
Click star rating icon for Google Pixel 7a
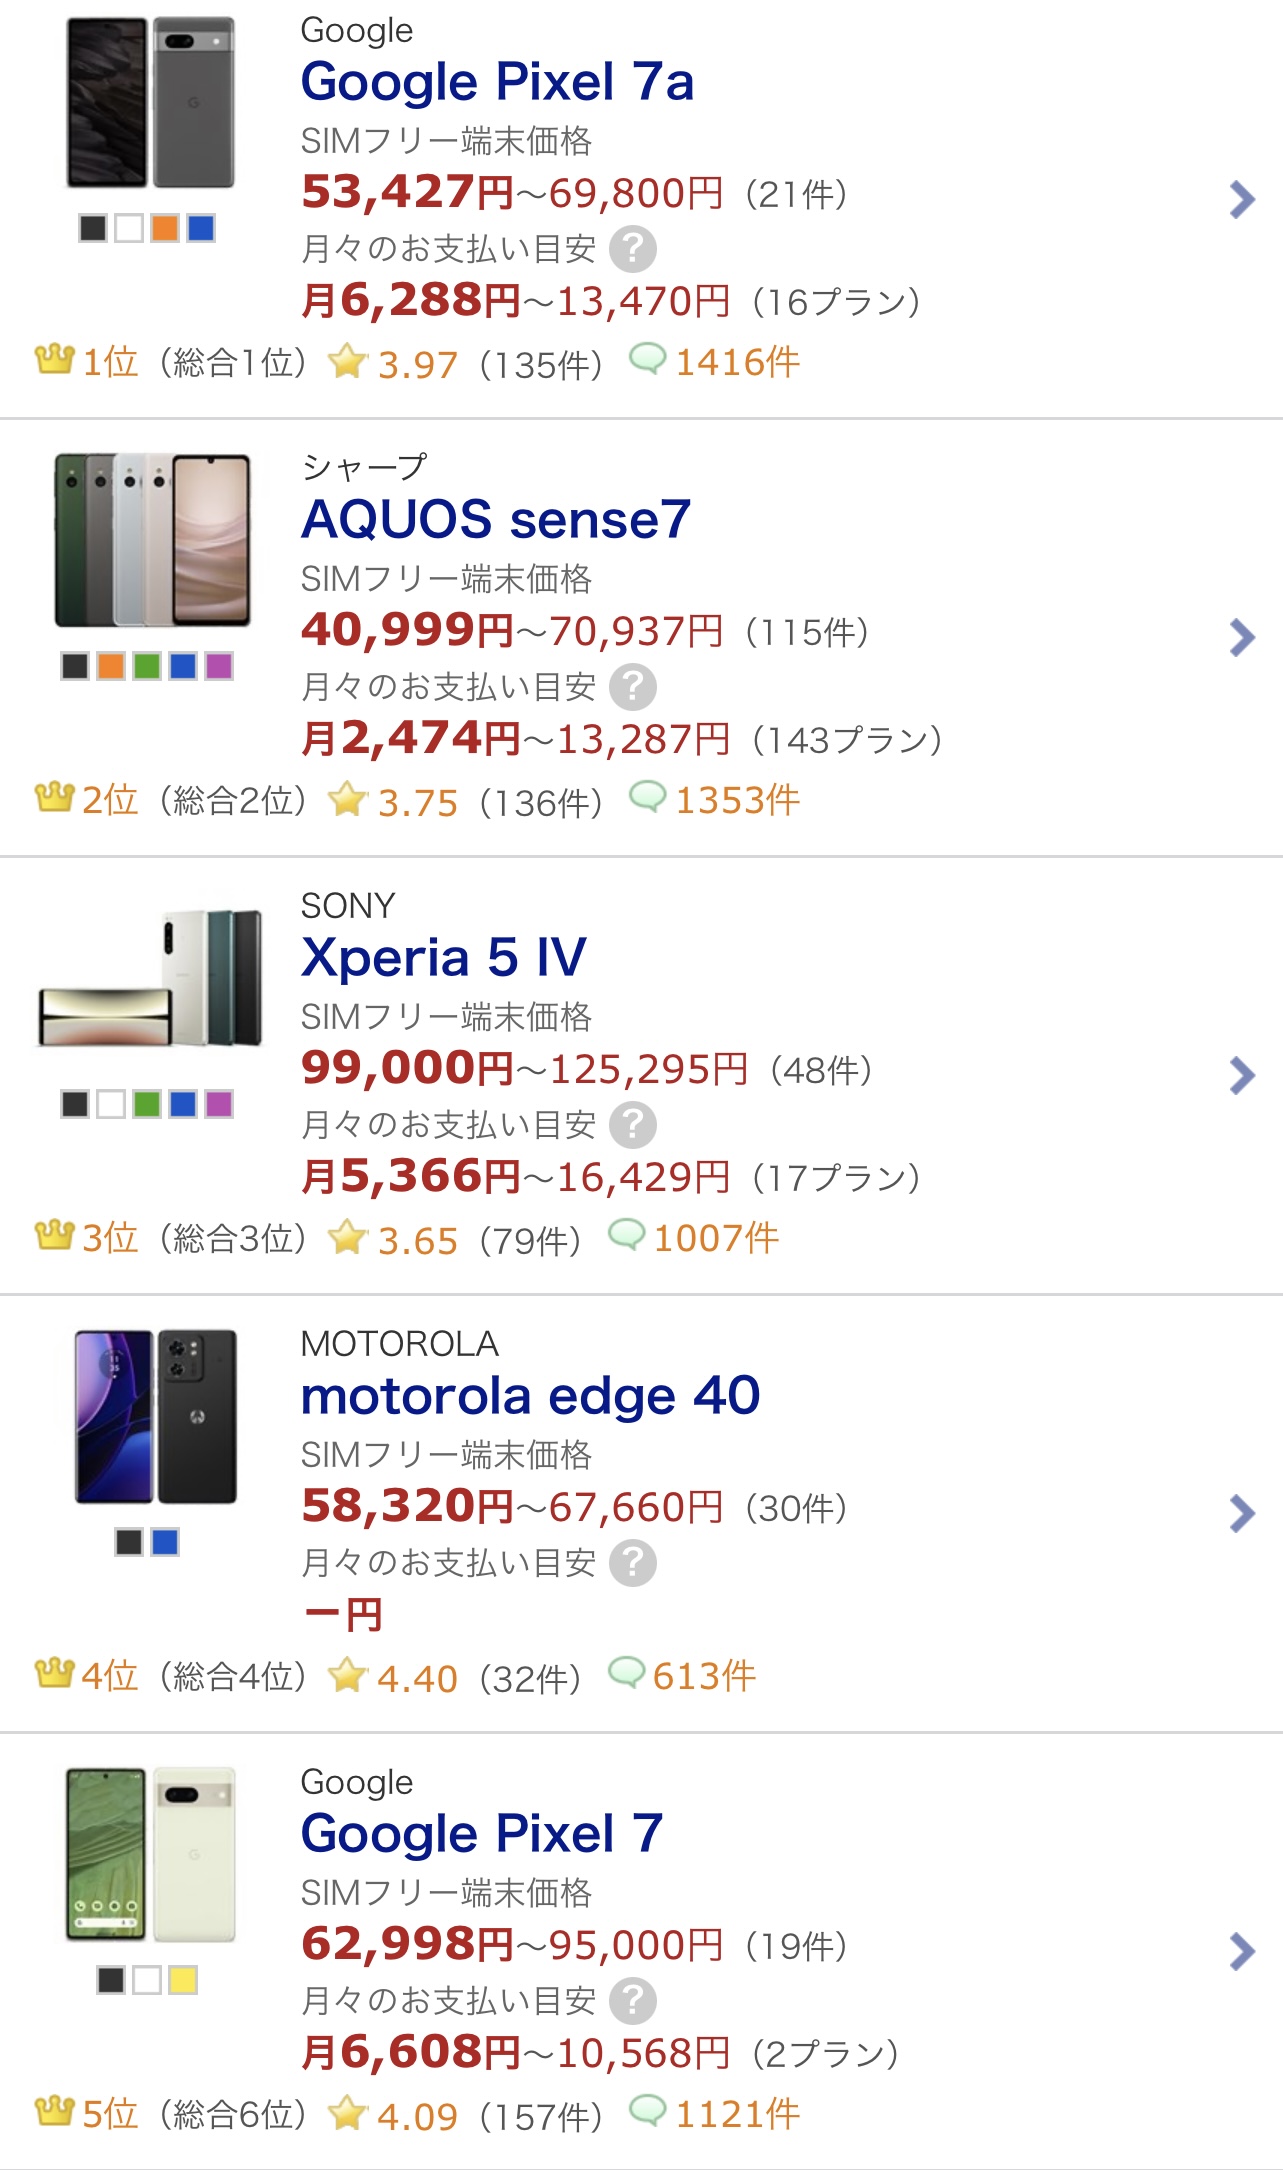click(347, 361)
